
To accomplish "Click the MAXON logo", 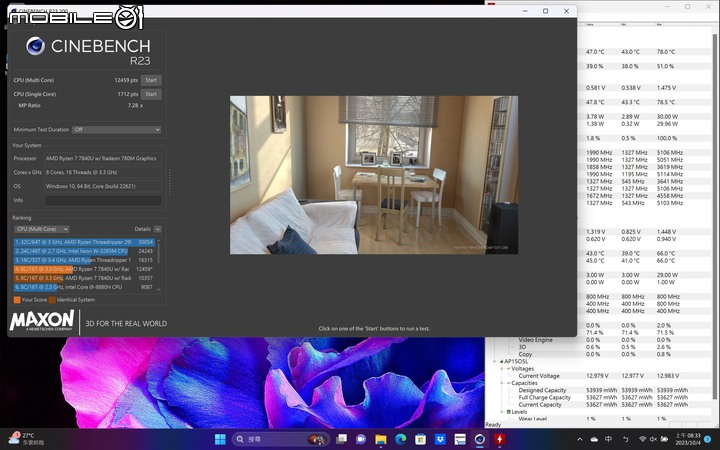I will (42, 320).
